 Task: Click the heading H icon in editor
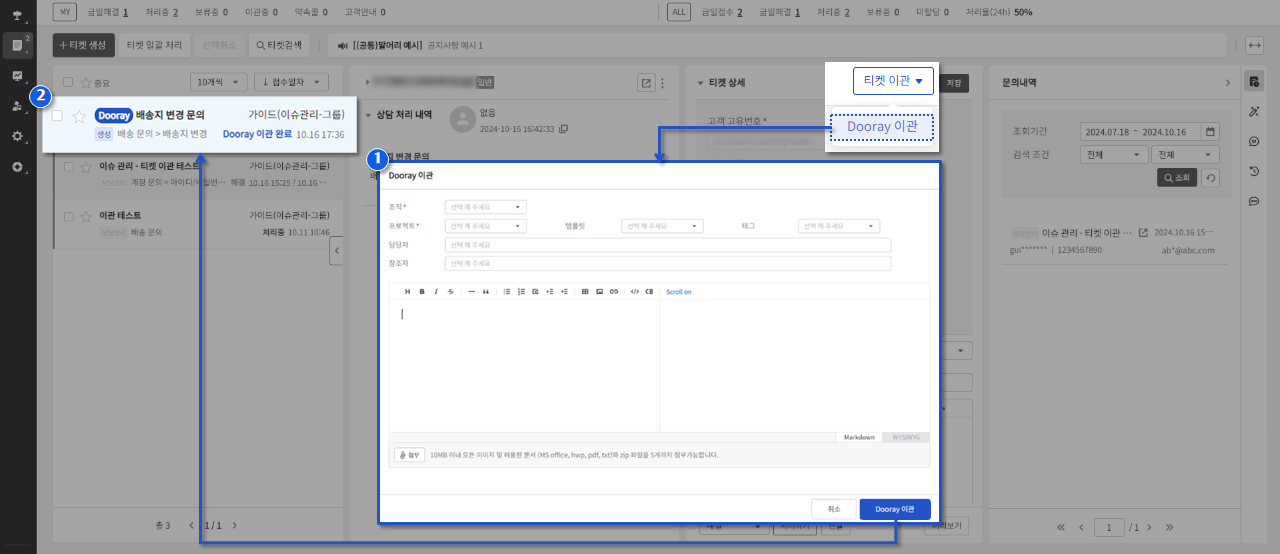(x=407, y=292)
